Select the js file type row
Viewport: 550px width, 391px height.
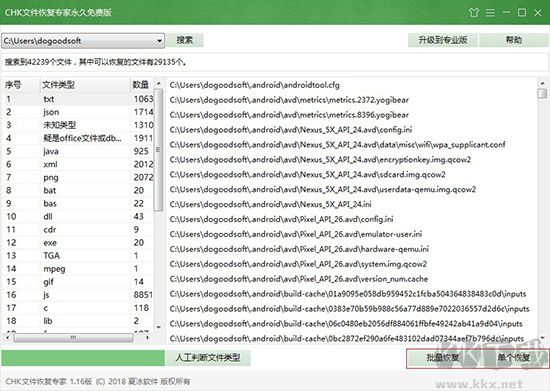click(x=78, y=295)
